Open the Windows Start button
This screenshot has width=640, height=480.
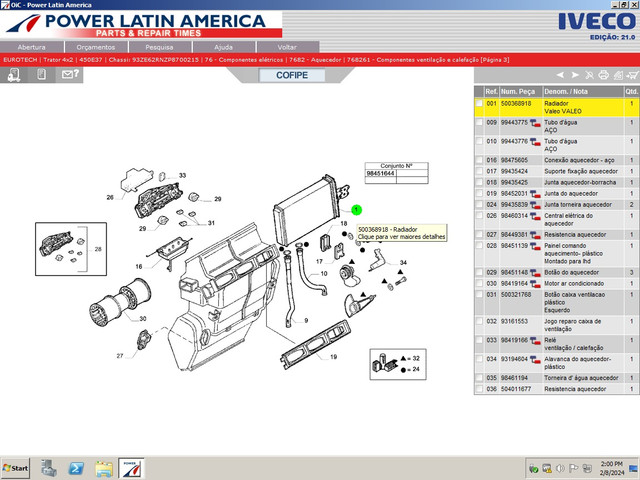(15, 468)
